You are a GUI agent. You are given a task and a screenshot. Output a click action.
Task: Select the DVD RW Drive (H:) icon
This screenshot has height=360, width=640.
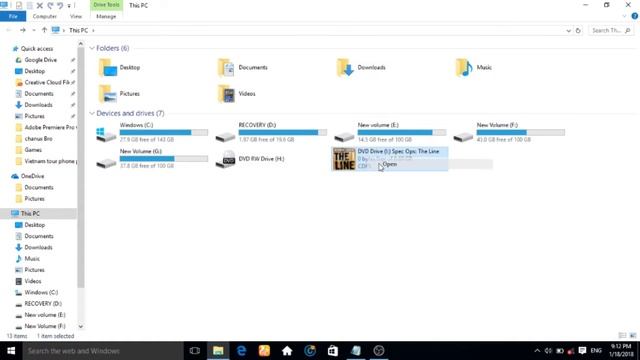[225, 160]
